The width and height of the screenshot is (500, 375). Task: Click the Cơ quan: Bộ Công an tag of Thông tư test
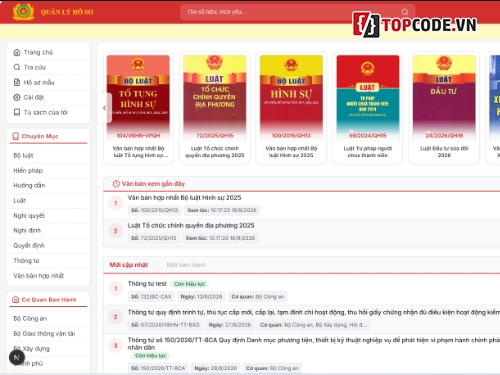click(x=258, y=297)
